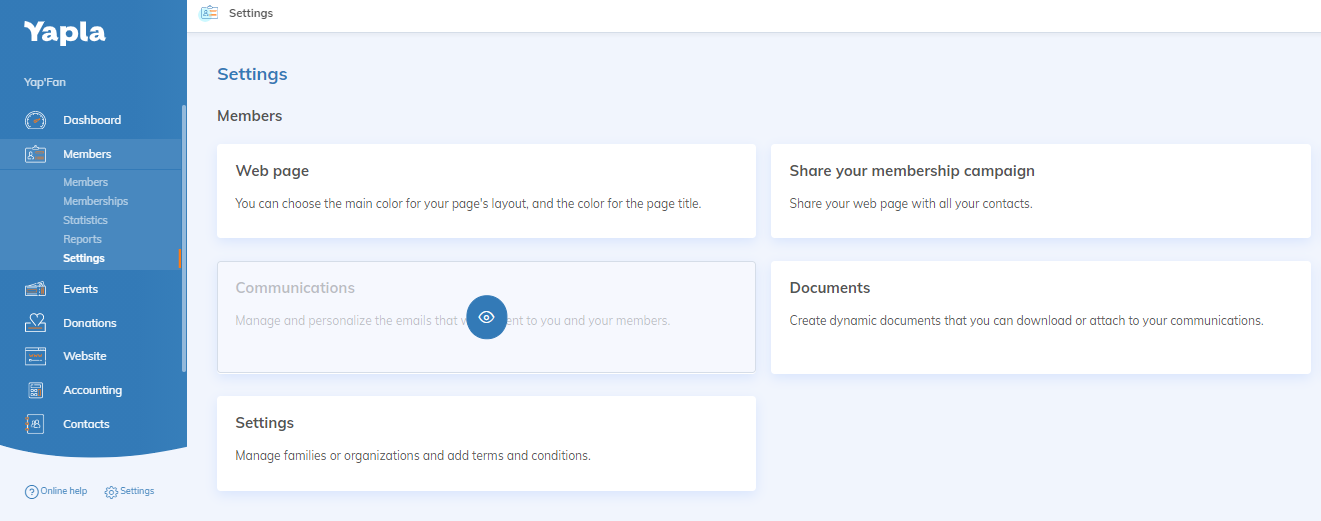This screenshot has width=1321, height=521.
Task: Open the Statistics submenu item
Action: tap(85, 220)
